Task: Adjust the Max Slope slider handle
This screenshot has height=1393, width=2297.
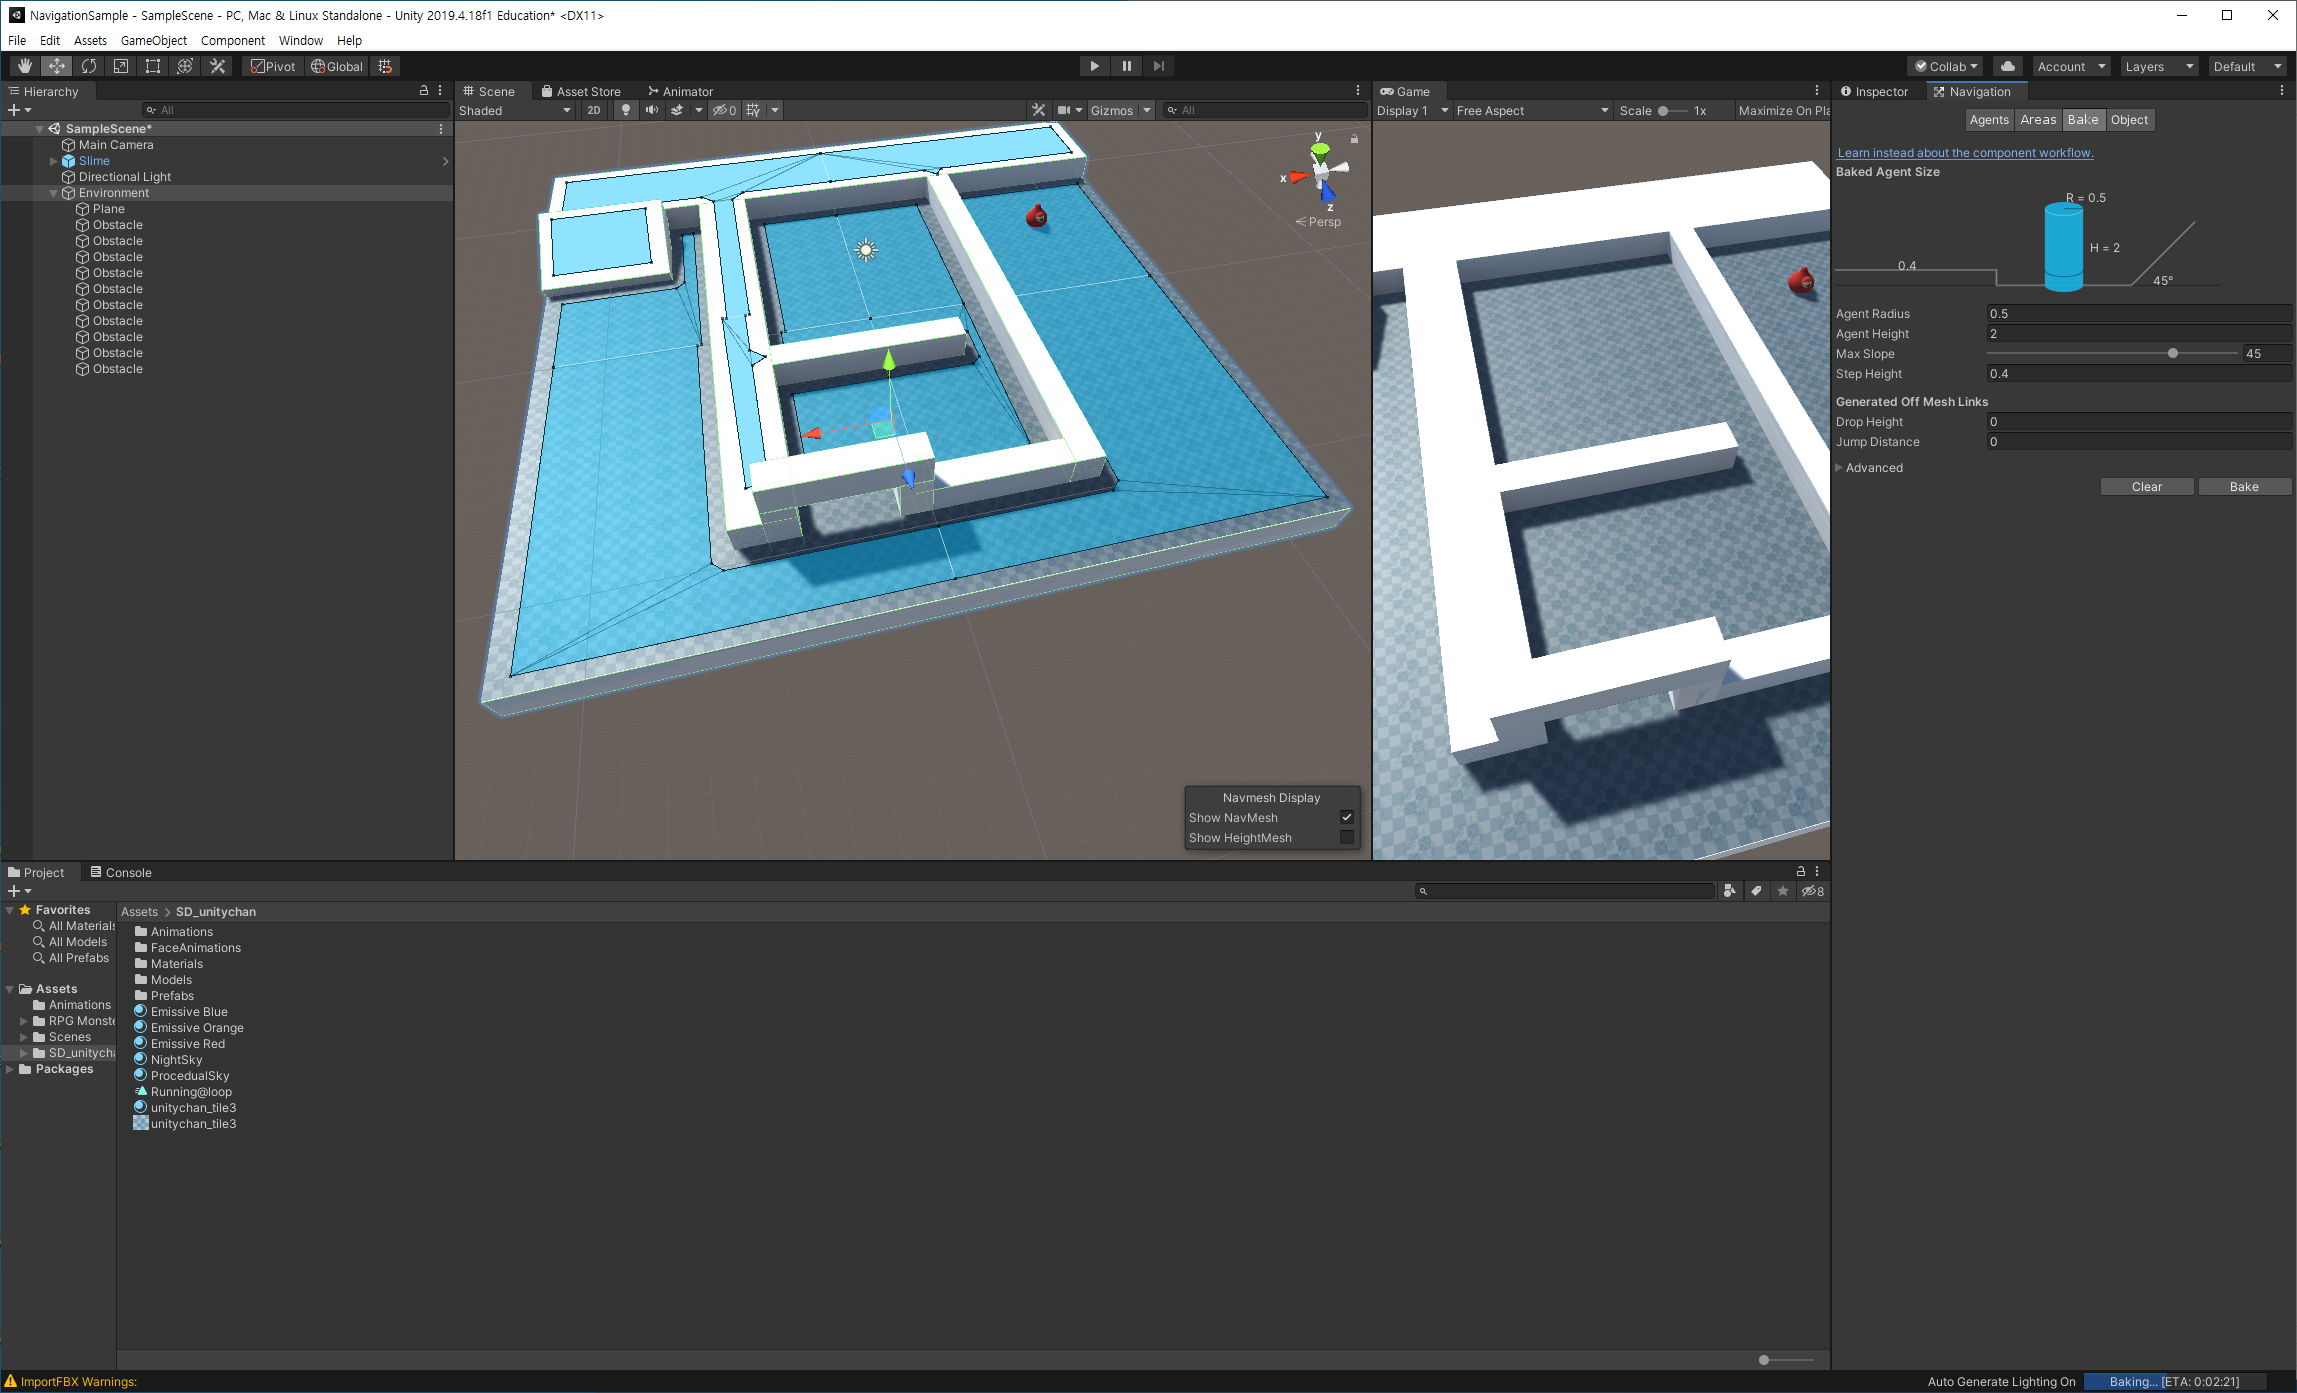Action: click(2172, 353)
